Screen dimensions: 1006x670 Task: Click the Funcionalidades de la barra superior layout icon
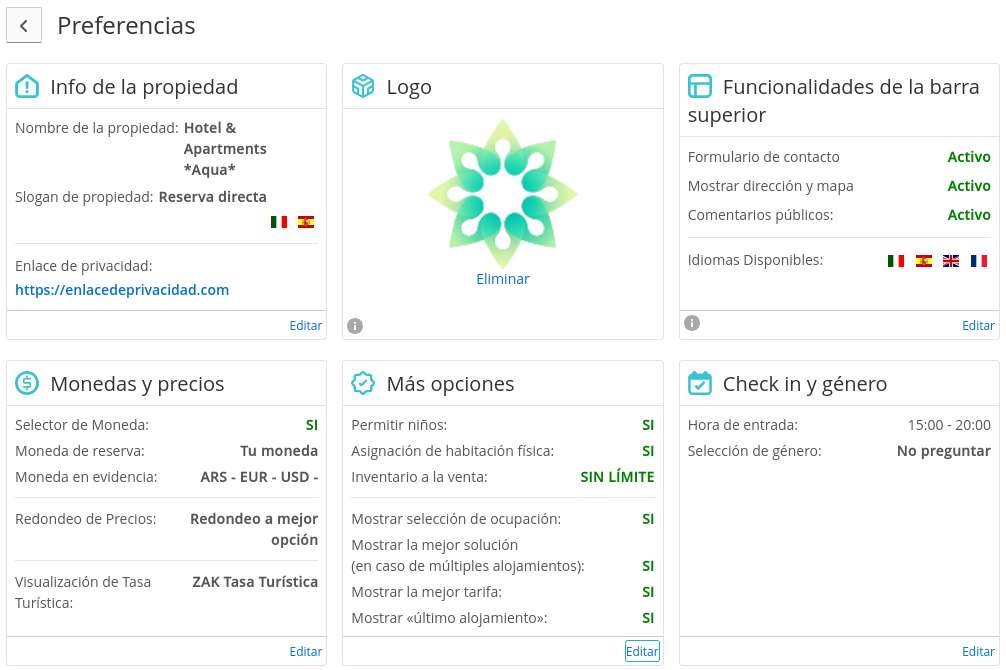pos(700,87)
